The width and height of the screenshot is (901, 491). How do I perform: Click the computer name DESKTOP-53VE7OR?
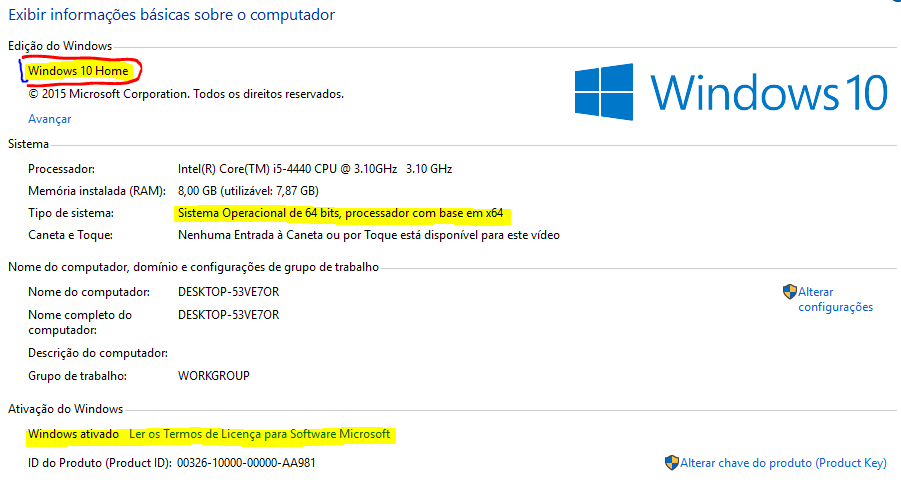pos(229,292)
